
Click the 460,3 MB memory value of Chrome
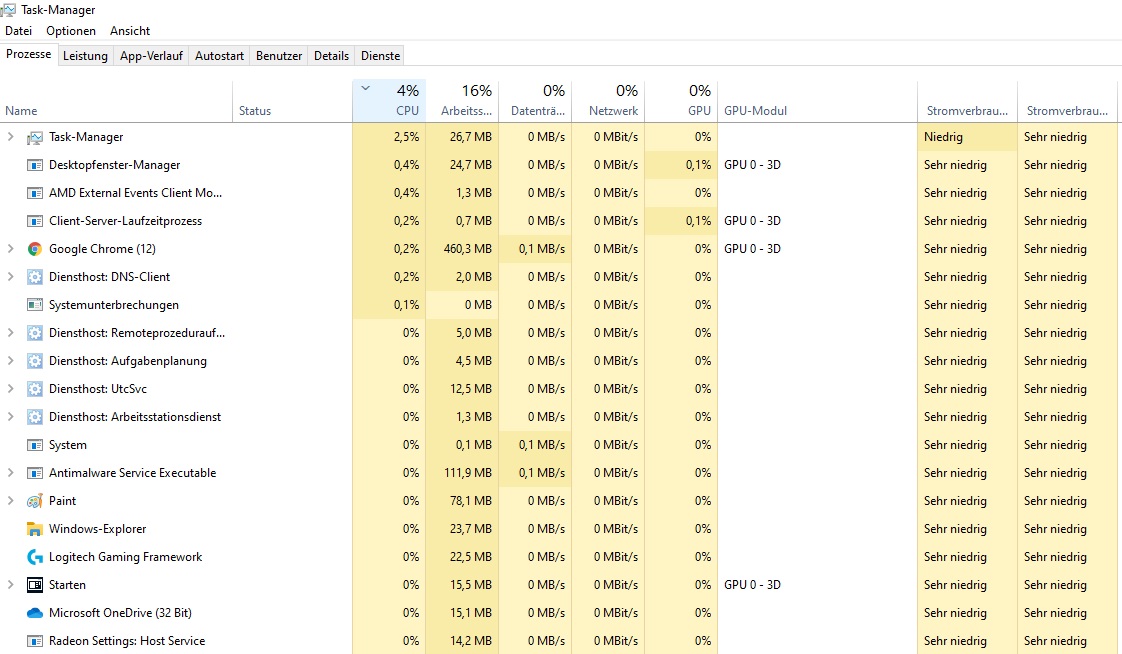click(x=467, y=249)
